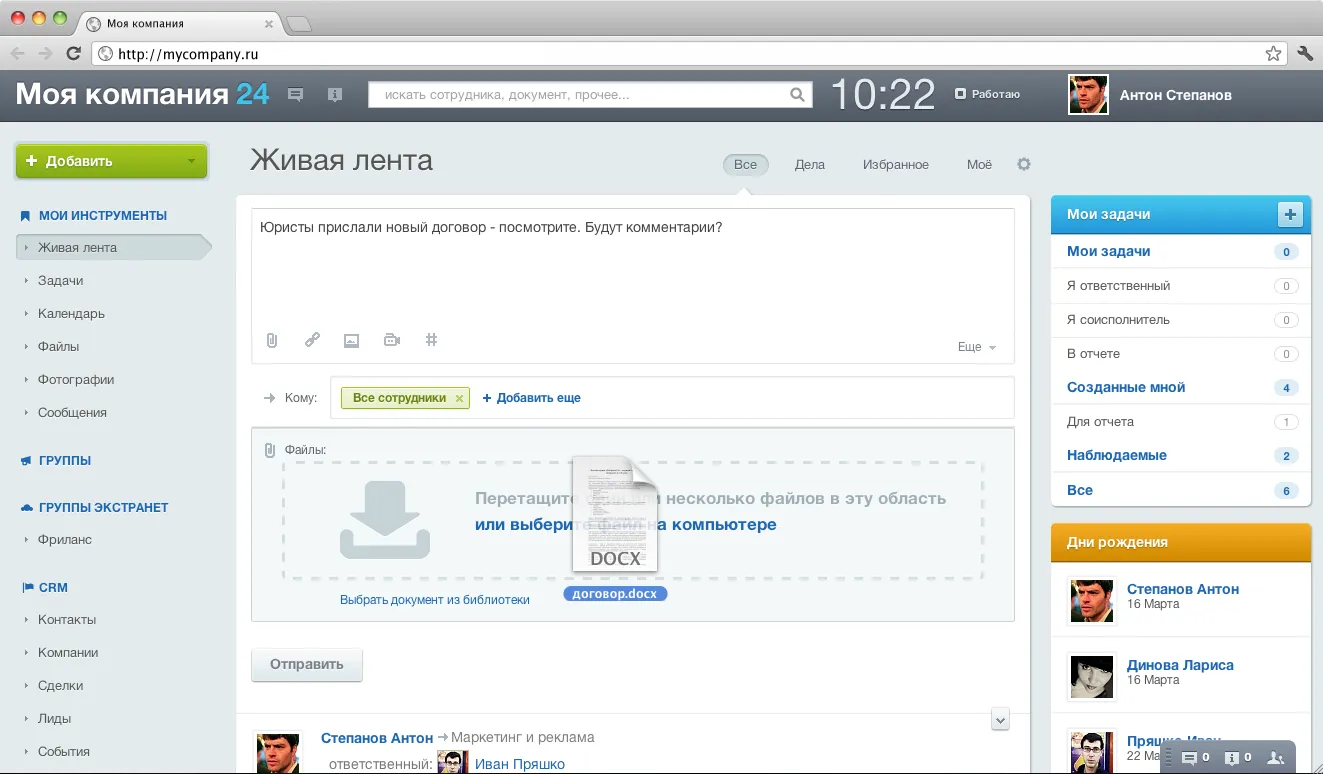Expand the feed post options arrow
This screenshot has width=1323, height=774.
pyautogui.click(x=1000, y=718)
